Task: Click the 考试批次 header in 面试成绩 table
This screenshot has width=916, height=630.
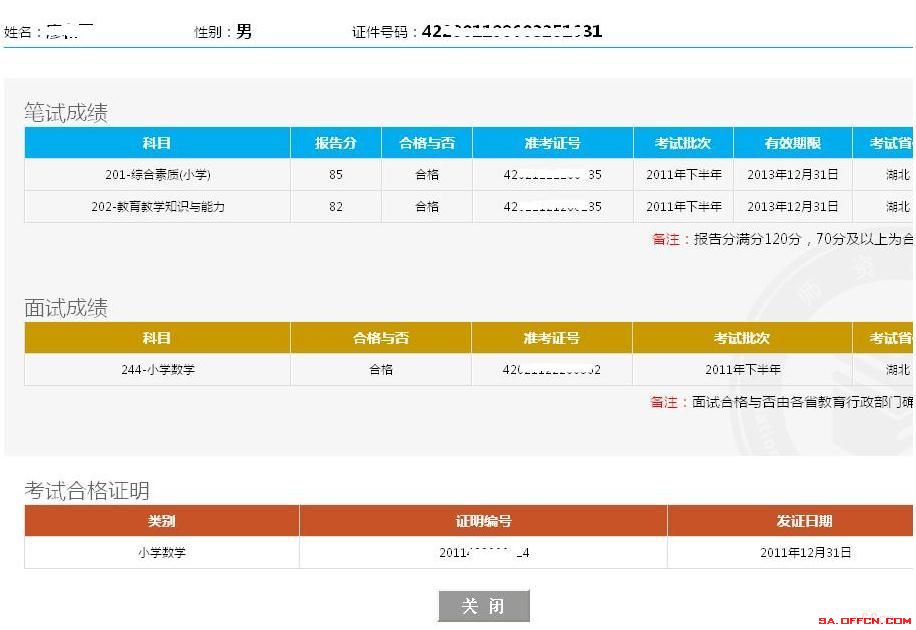Action: coord(742,338)
